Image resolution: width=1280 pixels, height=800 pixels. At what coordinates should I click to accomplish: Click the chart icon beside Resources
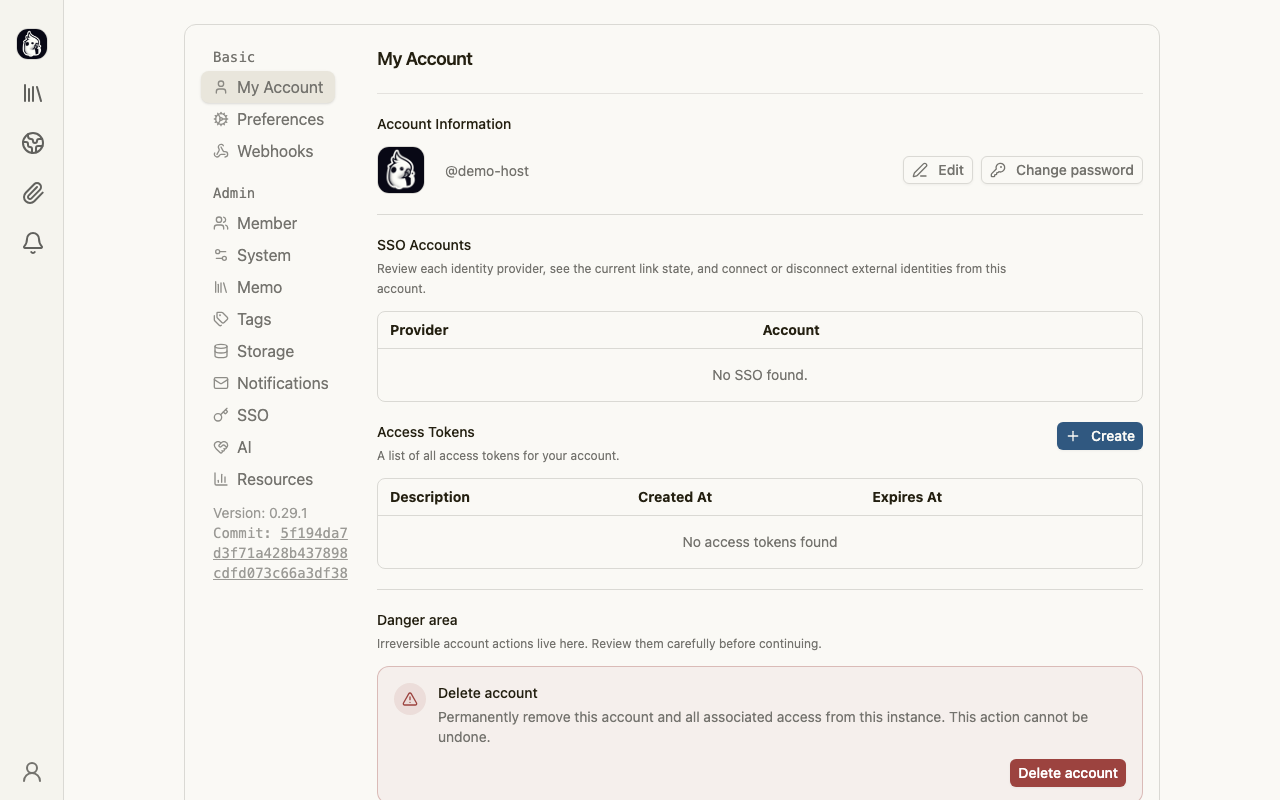point(221,479)
